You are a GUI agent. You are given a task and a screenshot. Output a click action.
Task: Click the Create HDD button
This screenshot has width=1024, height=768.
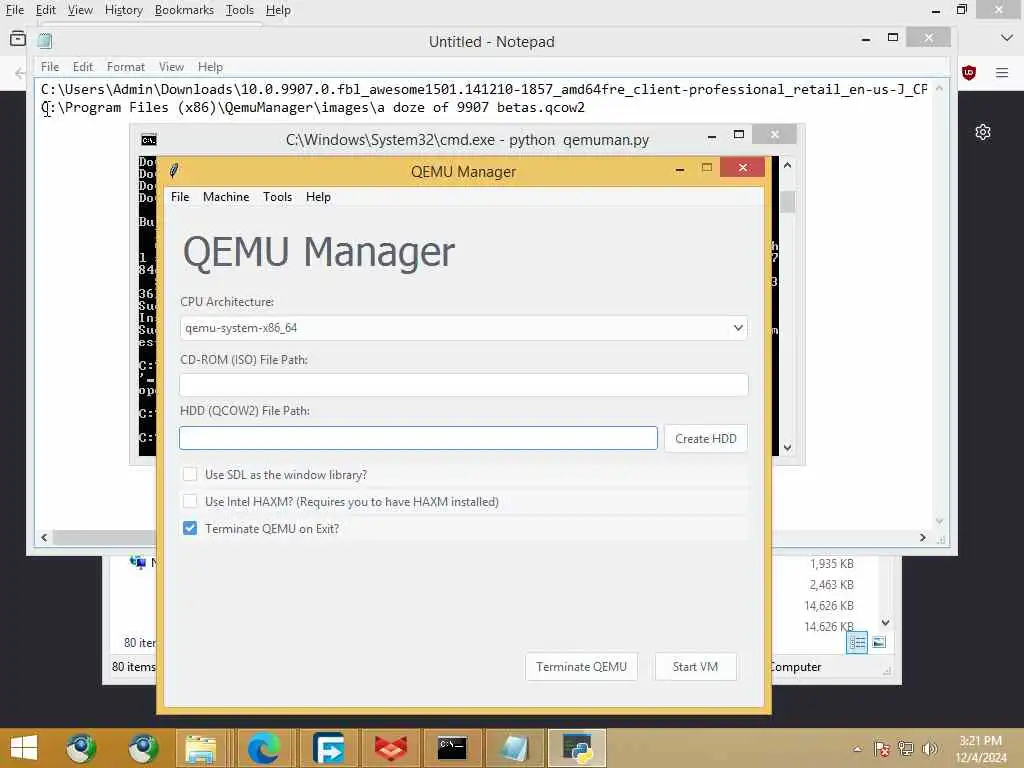[x=705, y=438]
